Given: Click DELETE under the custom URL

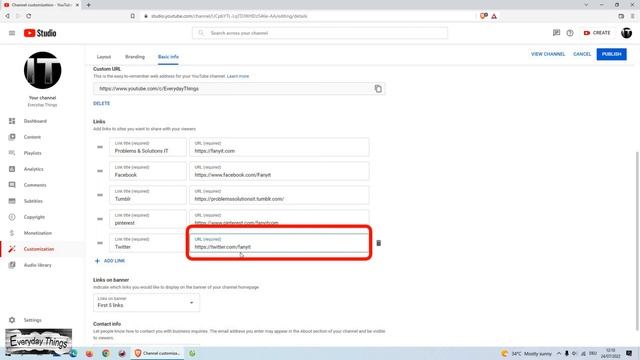Looking at the screenshot, I should coord(101,104).
